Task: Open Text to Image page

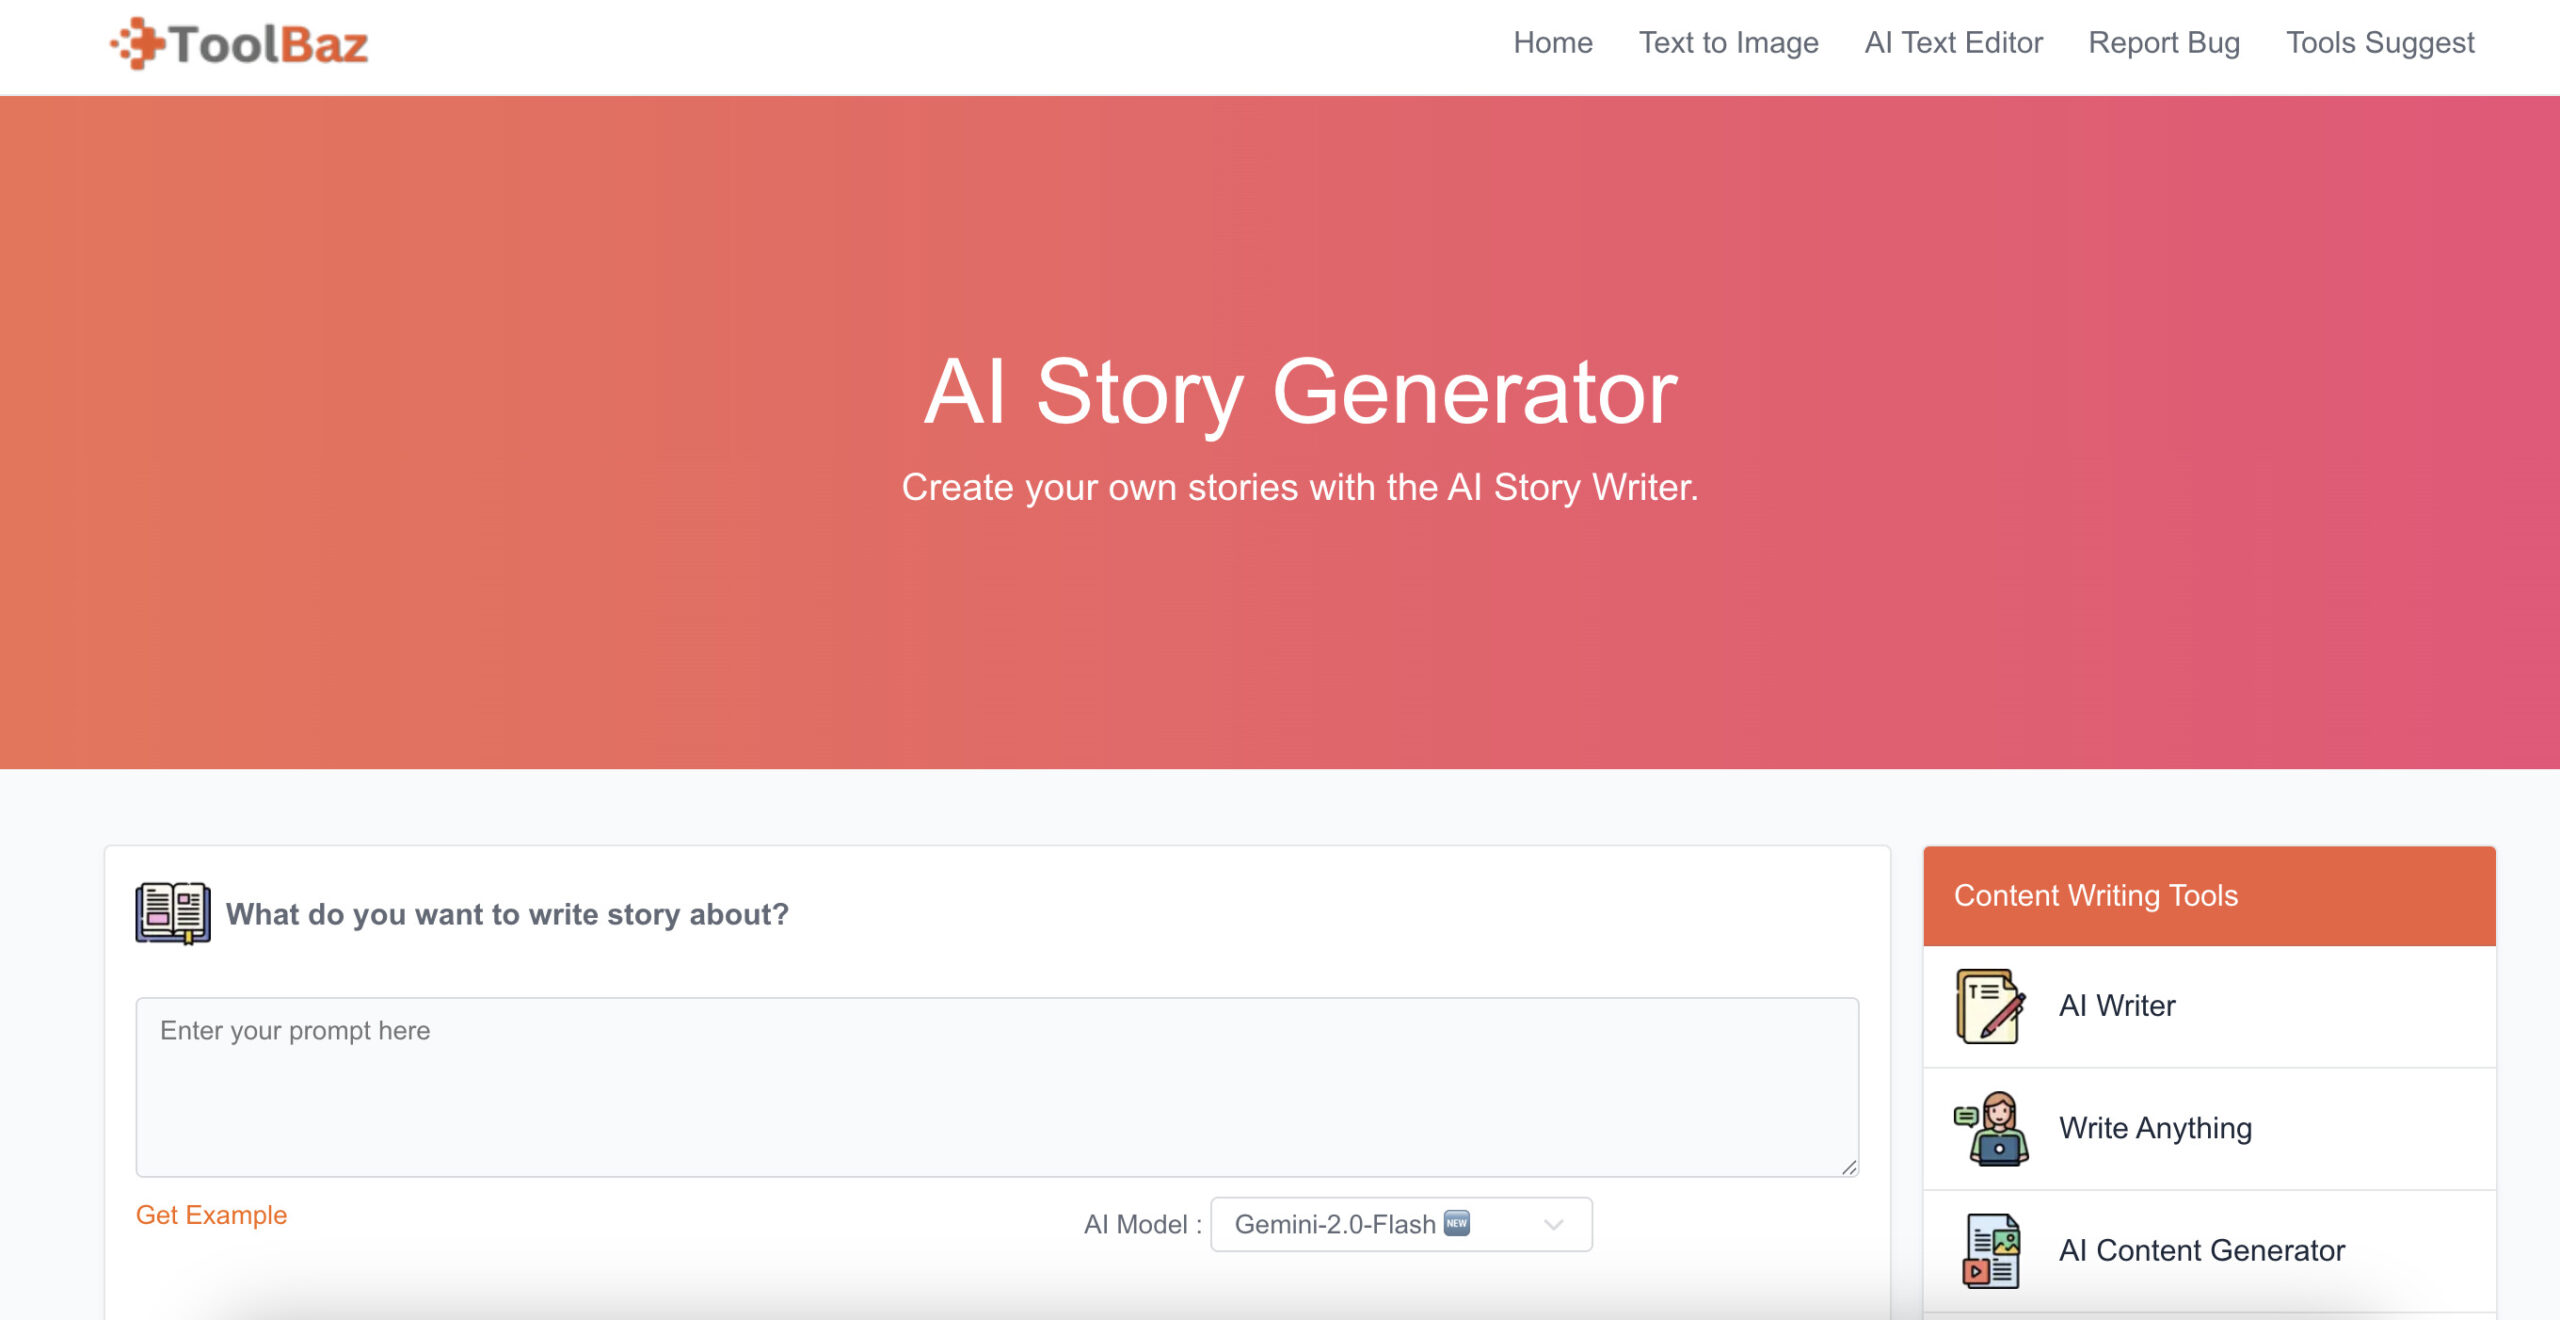Action: click(1728, 43)
